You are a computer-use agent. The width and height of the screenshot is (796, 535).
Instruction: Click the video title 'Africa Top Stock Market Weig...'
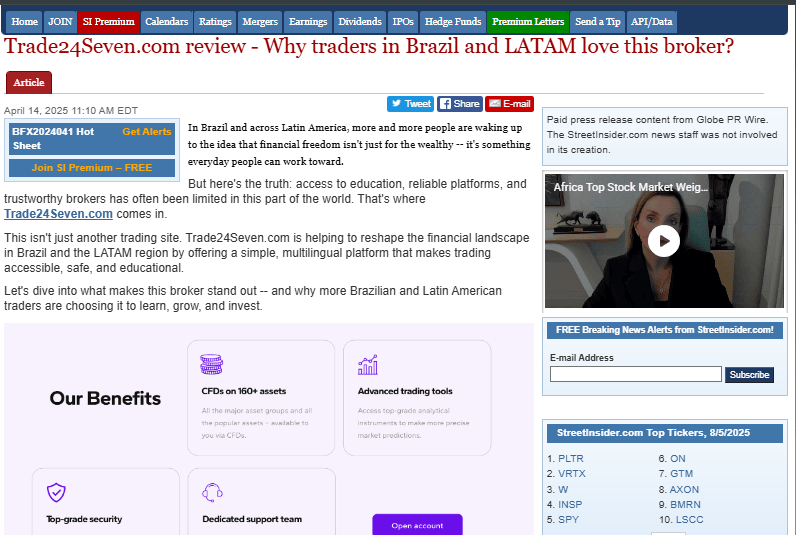pyautogui.click(x=631, y=187)
